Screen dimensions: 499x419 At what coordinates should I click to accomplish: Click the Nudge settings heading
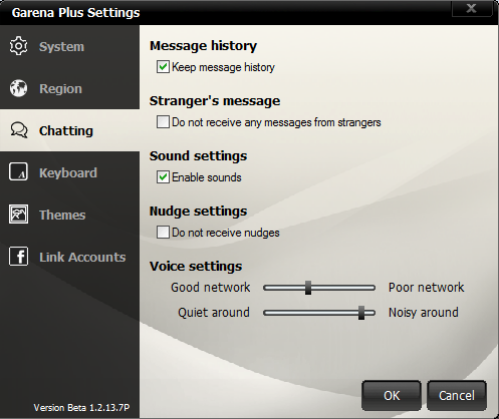pyautogui.click(x=198, y=211)
